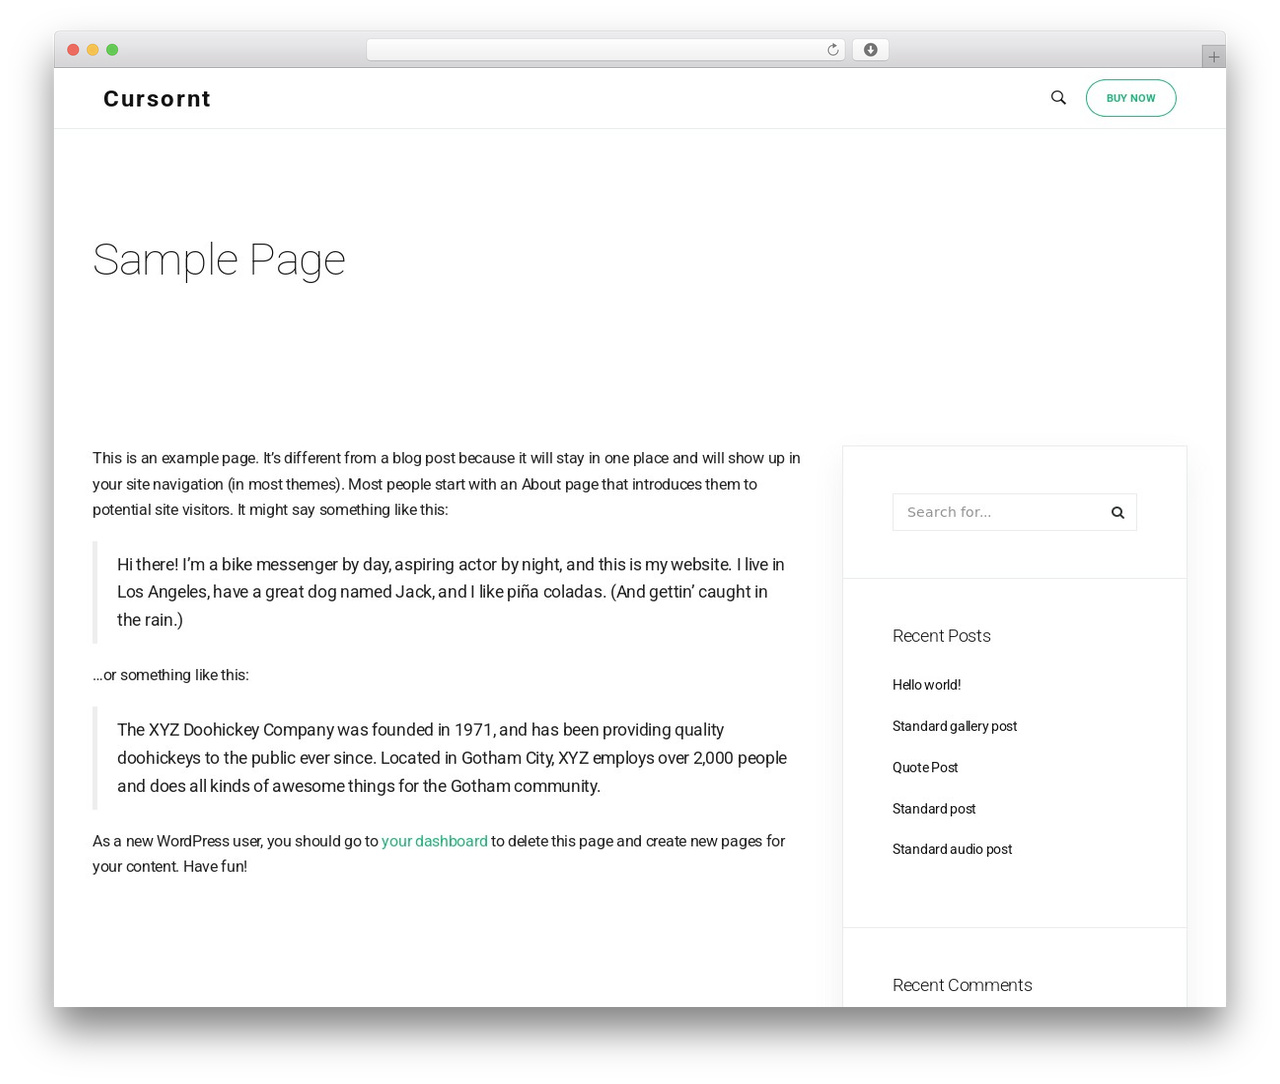The width and height of the screenshot is (1280, 1084).
Task: Click the browser address bar
Action: 605,50
